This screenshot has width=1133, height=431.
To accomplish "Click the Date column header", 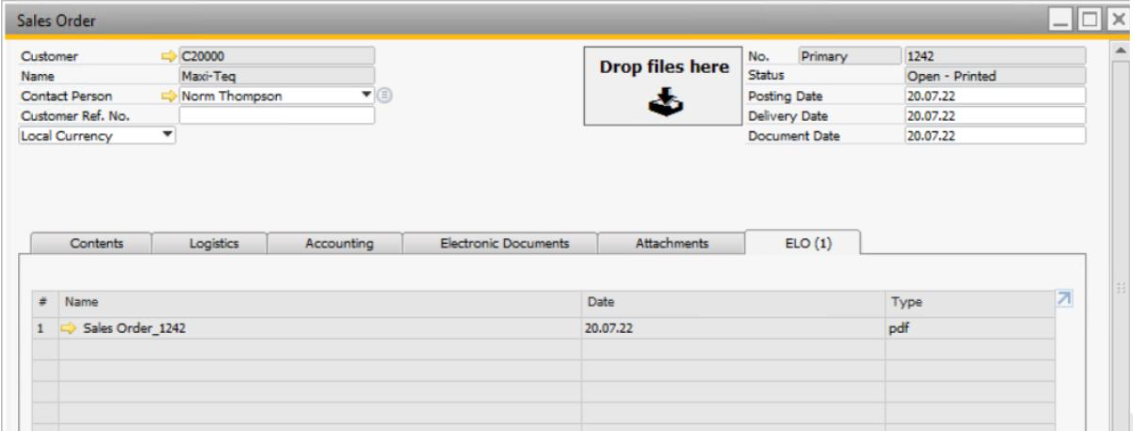I will (x=733, y=302).
